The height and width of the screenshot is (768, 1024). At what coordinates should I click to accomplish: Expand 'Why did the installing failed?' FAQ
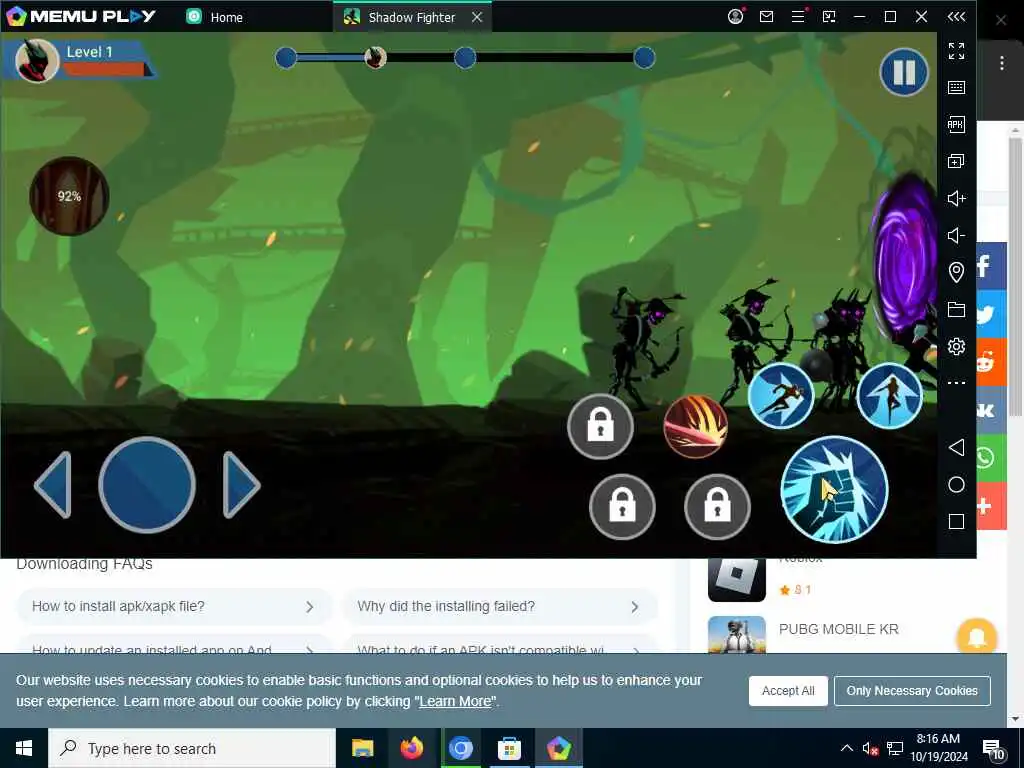[x=500, y=607]
